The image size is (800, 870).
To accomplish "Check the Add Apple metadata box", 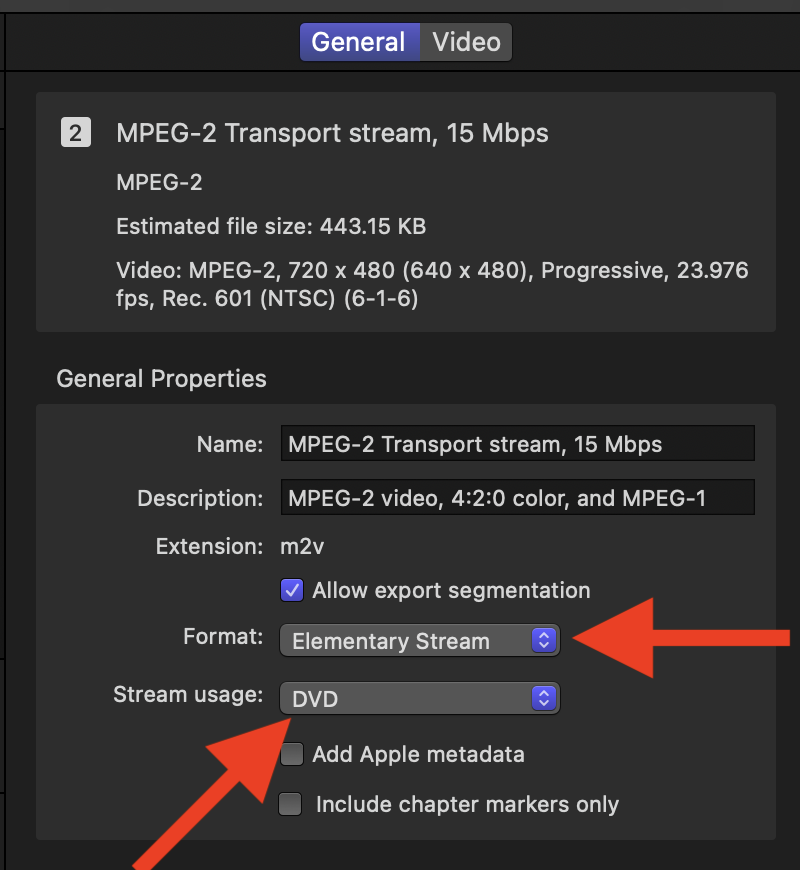I will [x=292, y=754].
